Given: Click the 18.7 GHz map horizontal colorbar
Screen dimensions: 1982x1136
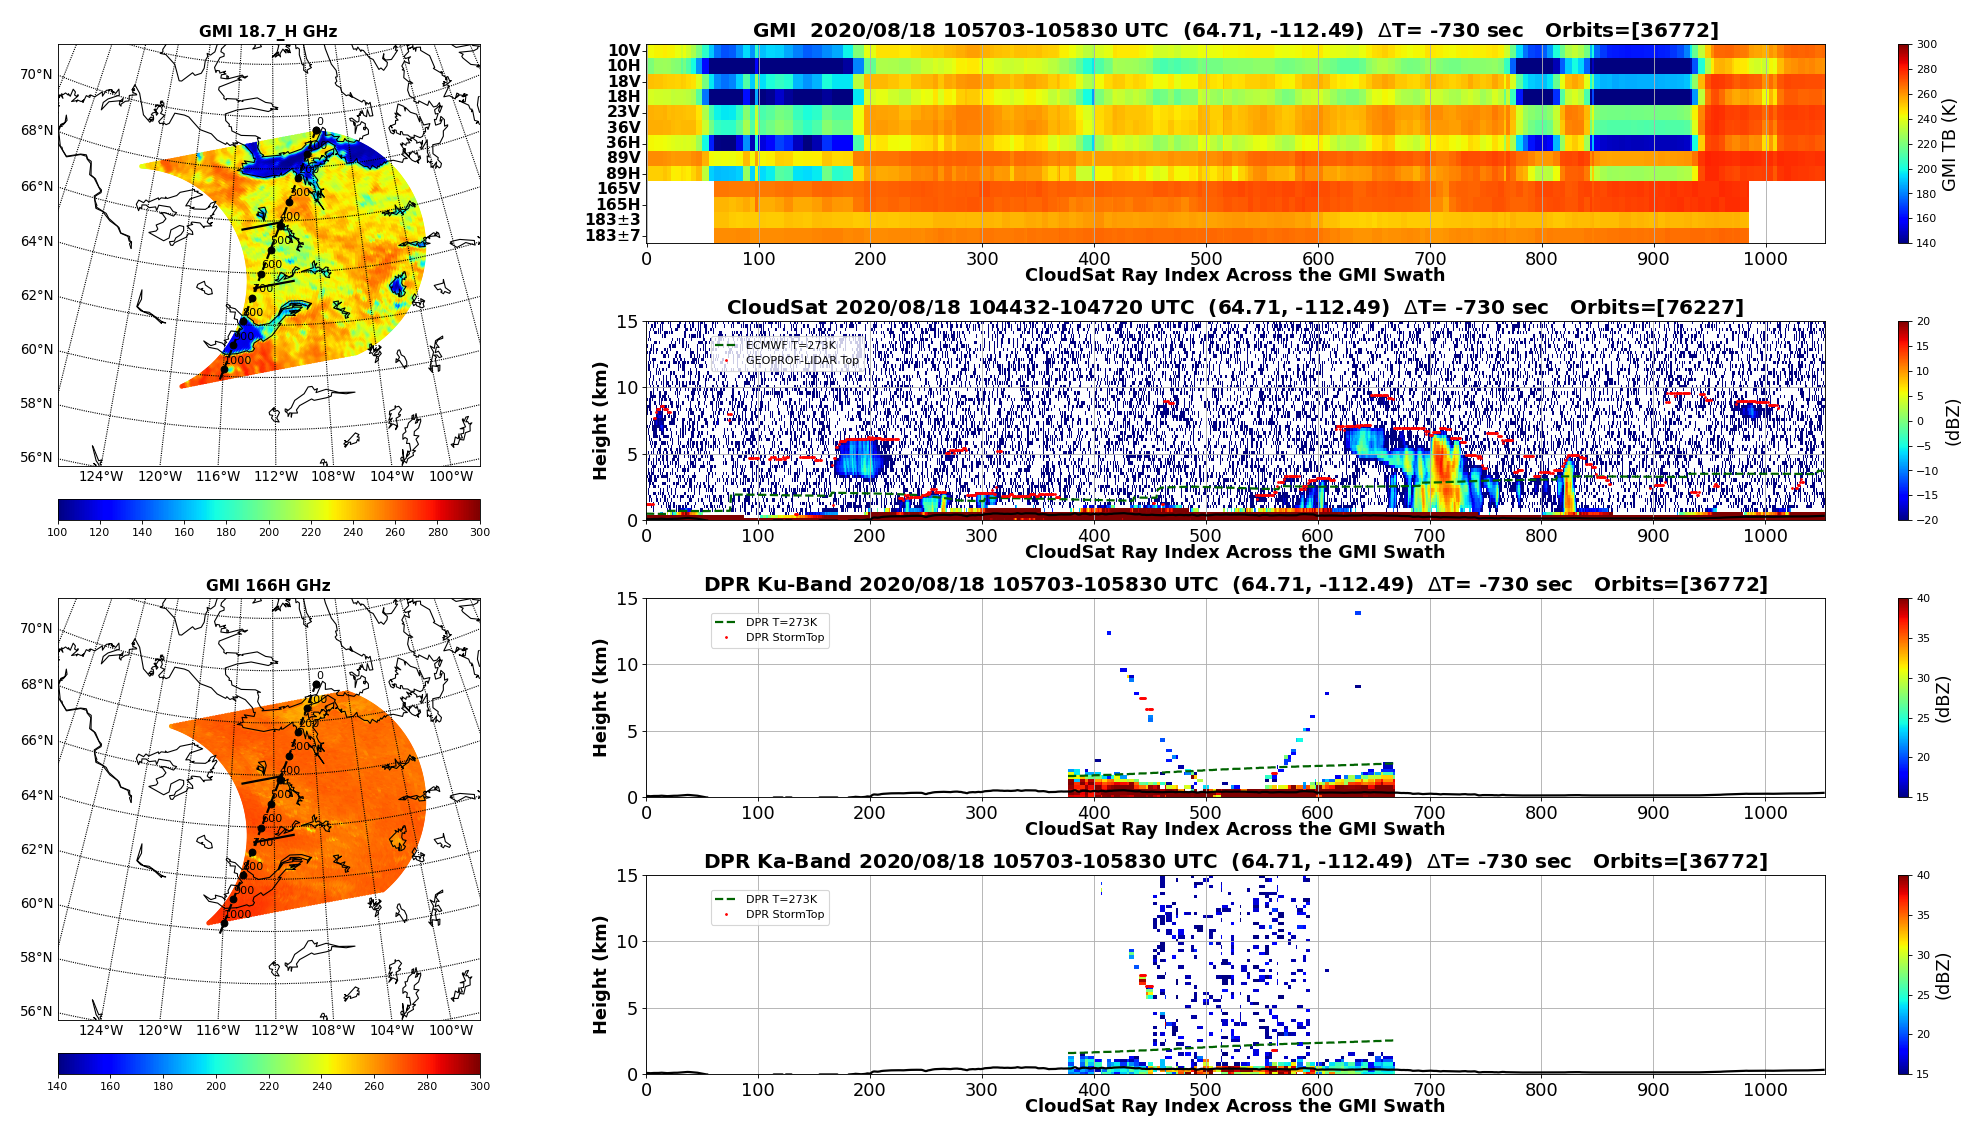Looking at the screenshot, I should 268,510.
